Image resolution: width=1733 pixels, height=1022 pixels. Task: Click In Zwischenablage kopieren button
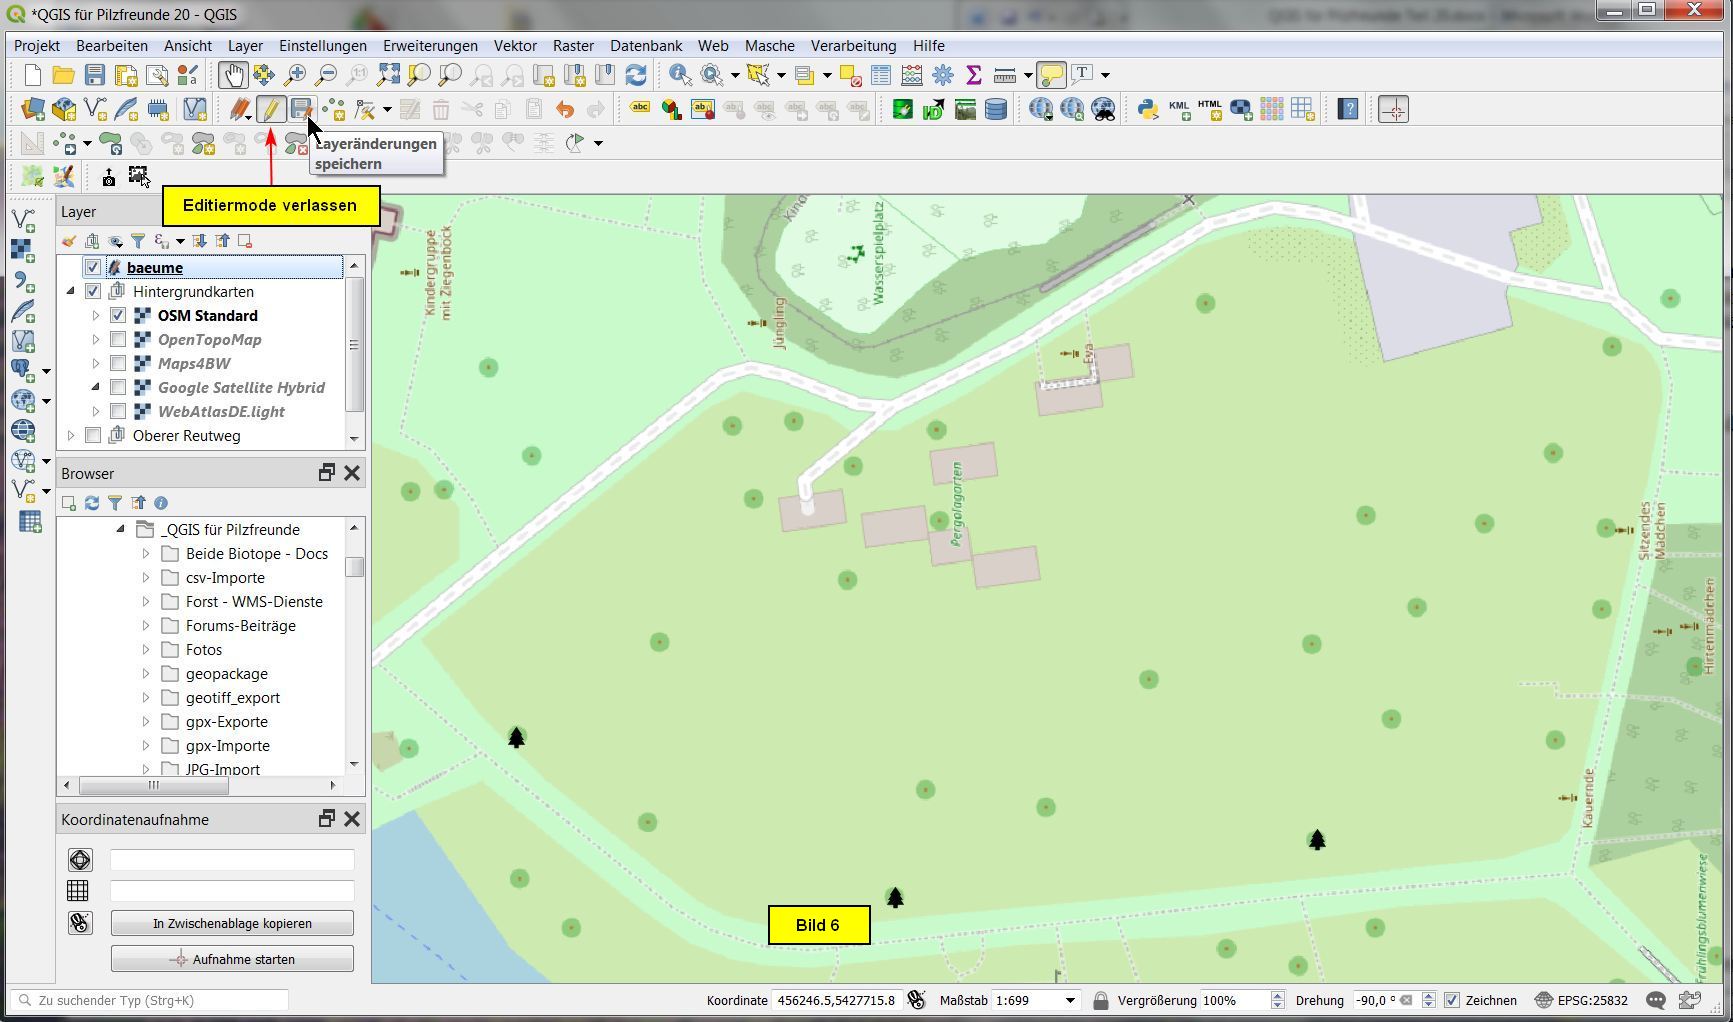click(232, 923)
